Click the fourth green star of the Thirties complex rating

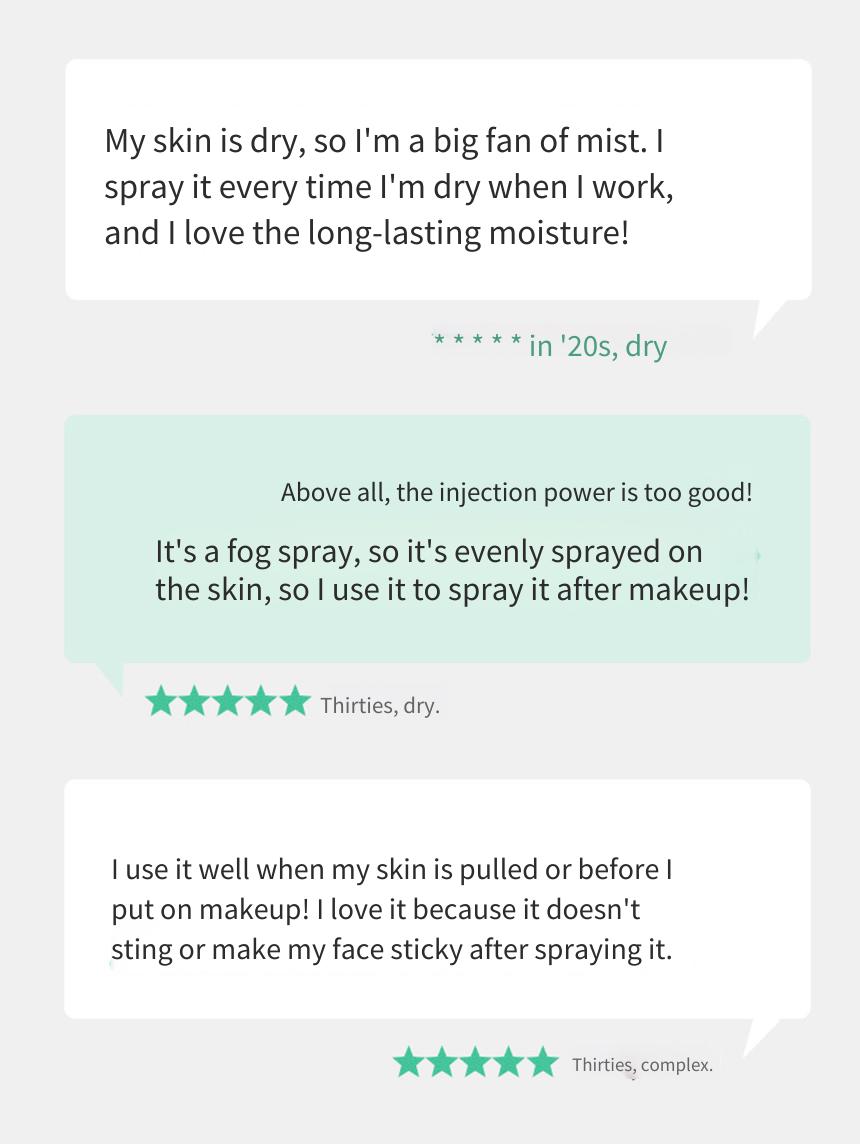tap(510, 1062)
